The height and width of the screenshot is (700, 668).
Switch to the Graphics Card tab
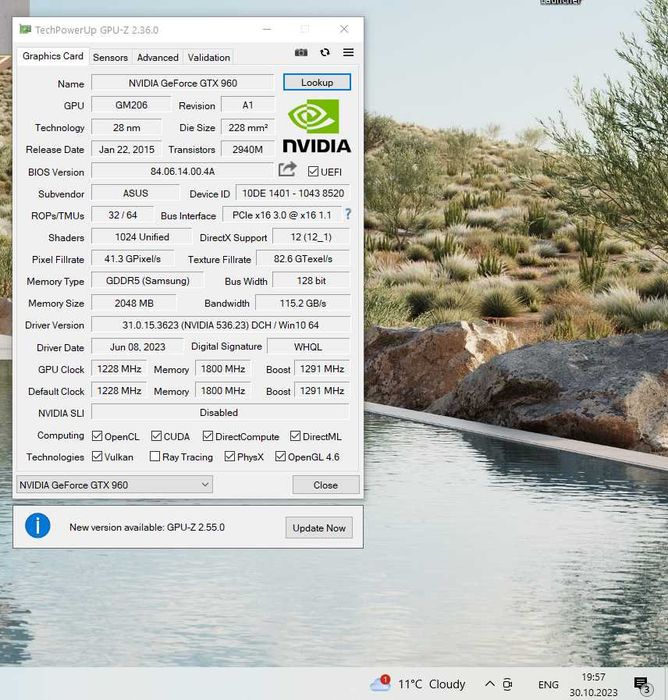(x=53, y=56)
